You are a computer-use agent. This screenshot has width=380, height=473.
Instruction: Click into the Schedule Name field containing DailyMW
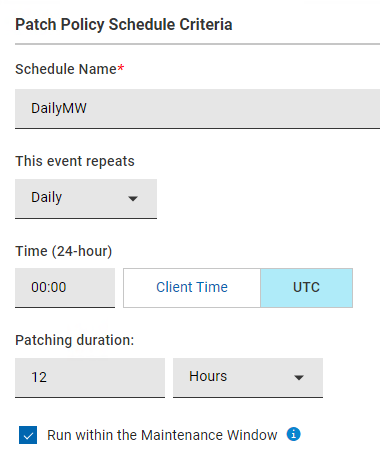pyautogui.click(x=197, y=109)
